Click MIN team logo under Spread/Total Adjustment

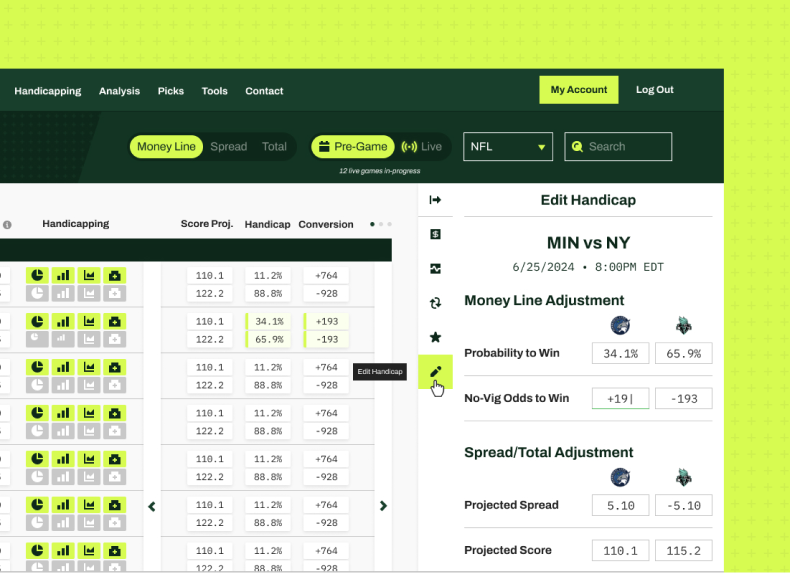coord(620,477)
